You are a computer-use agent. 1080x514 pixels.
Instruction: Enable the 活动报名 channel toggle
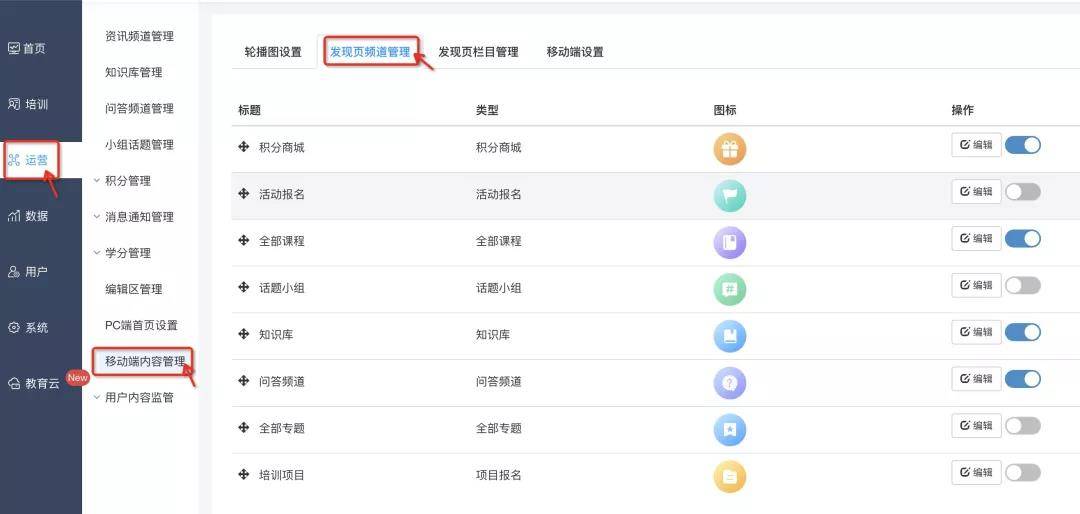point(1022,192)
